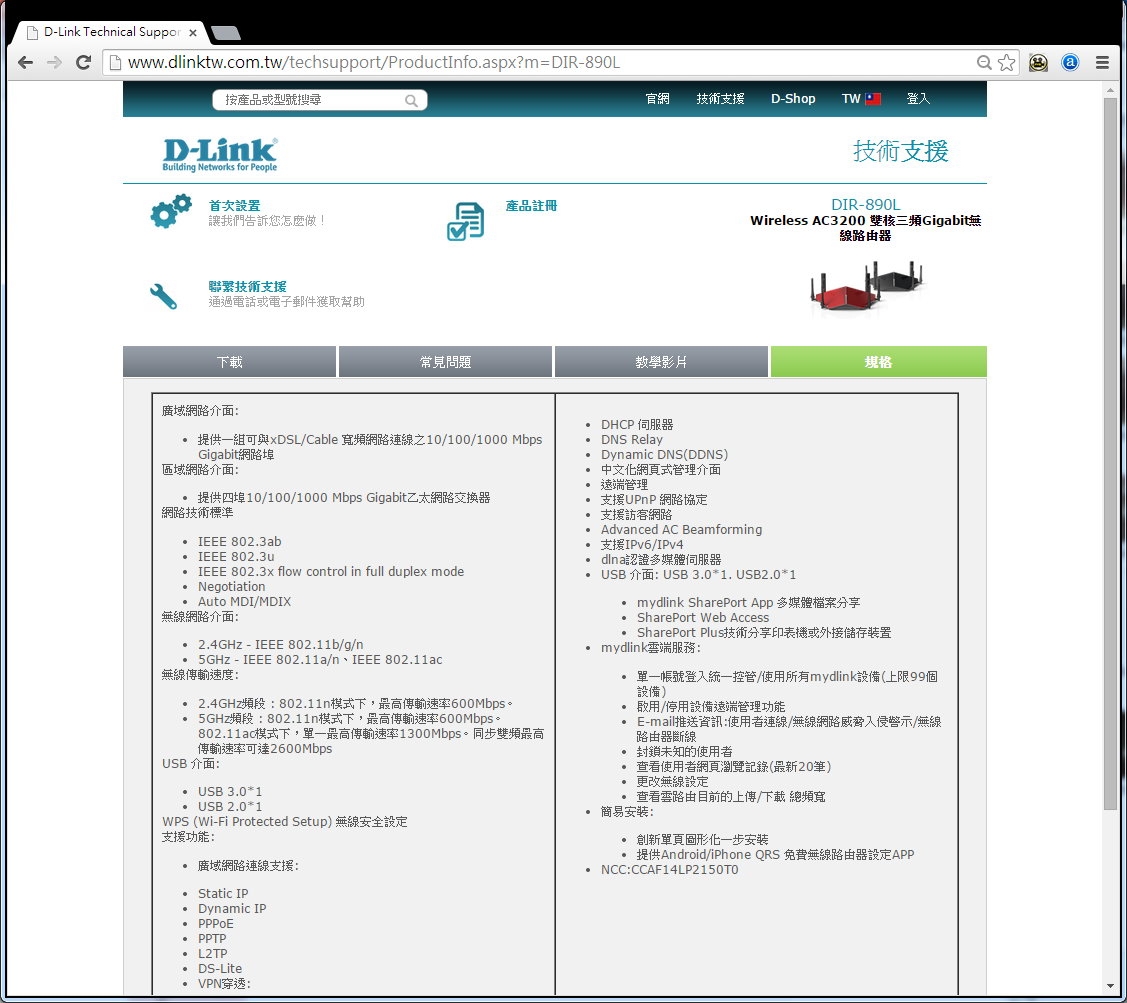This screenshot has width=1127, height=1003.
Task: Click the wrench icon for tech support
Action: pos(164,296)
